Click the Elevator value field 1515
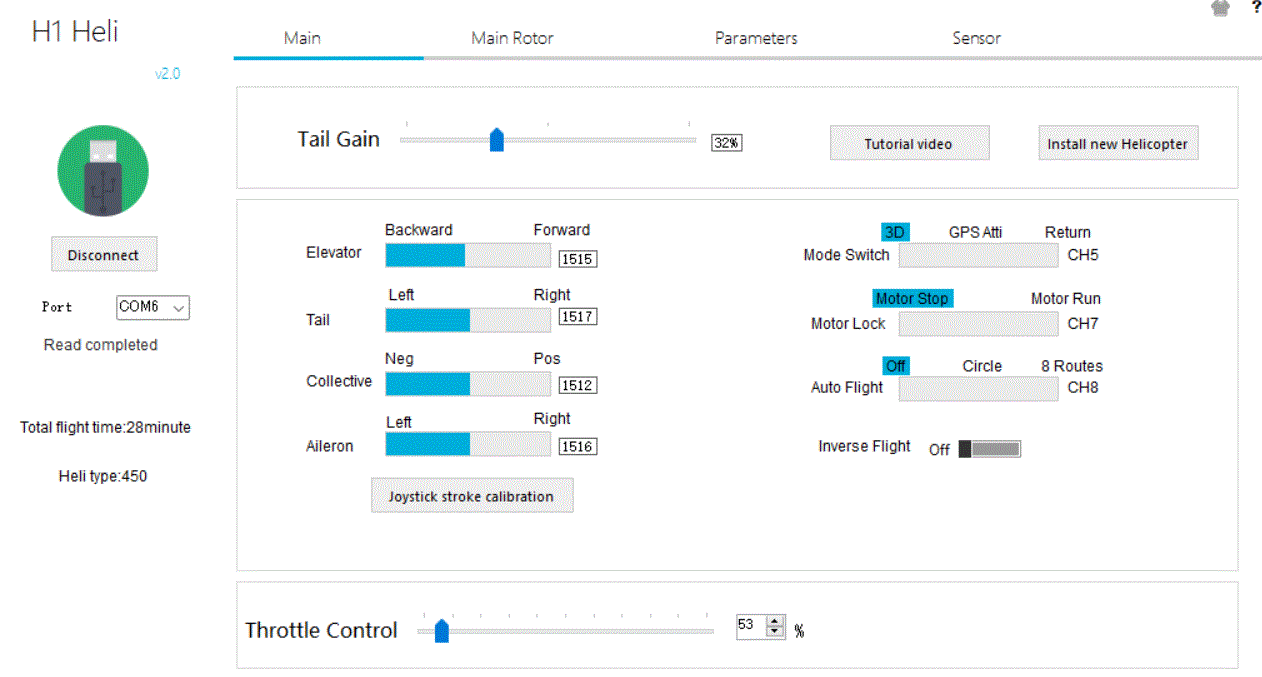This screenshot has width=1262, height=677. point(577,259)
